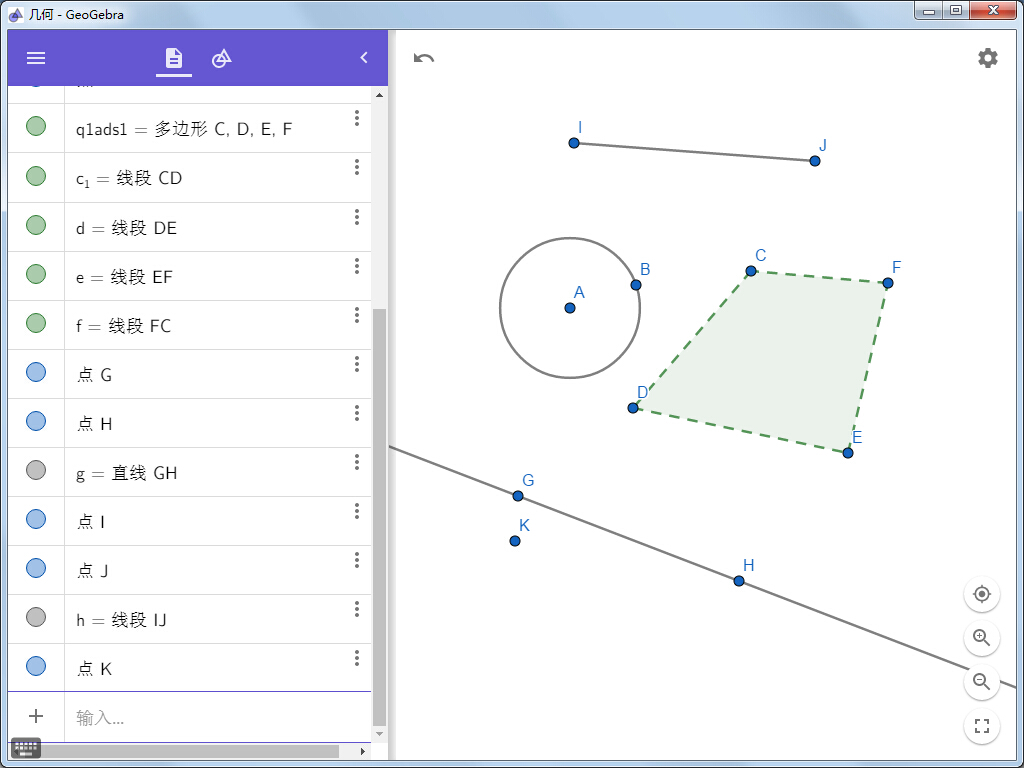The width and height of the screenshot is (1024, 768).
Task: Open the virtual keyboard icon
Action: point(25,748)
